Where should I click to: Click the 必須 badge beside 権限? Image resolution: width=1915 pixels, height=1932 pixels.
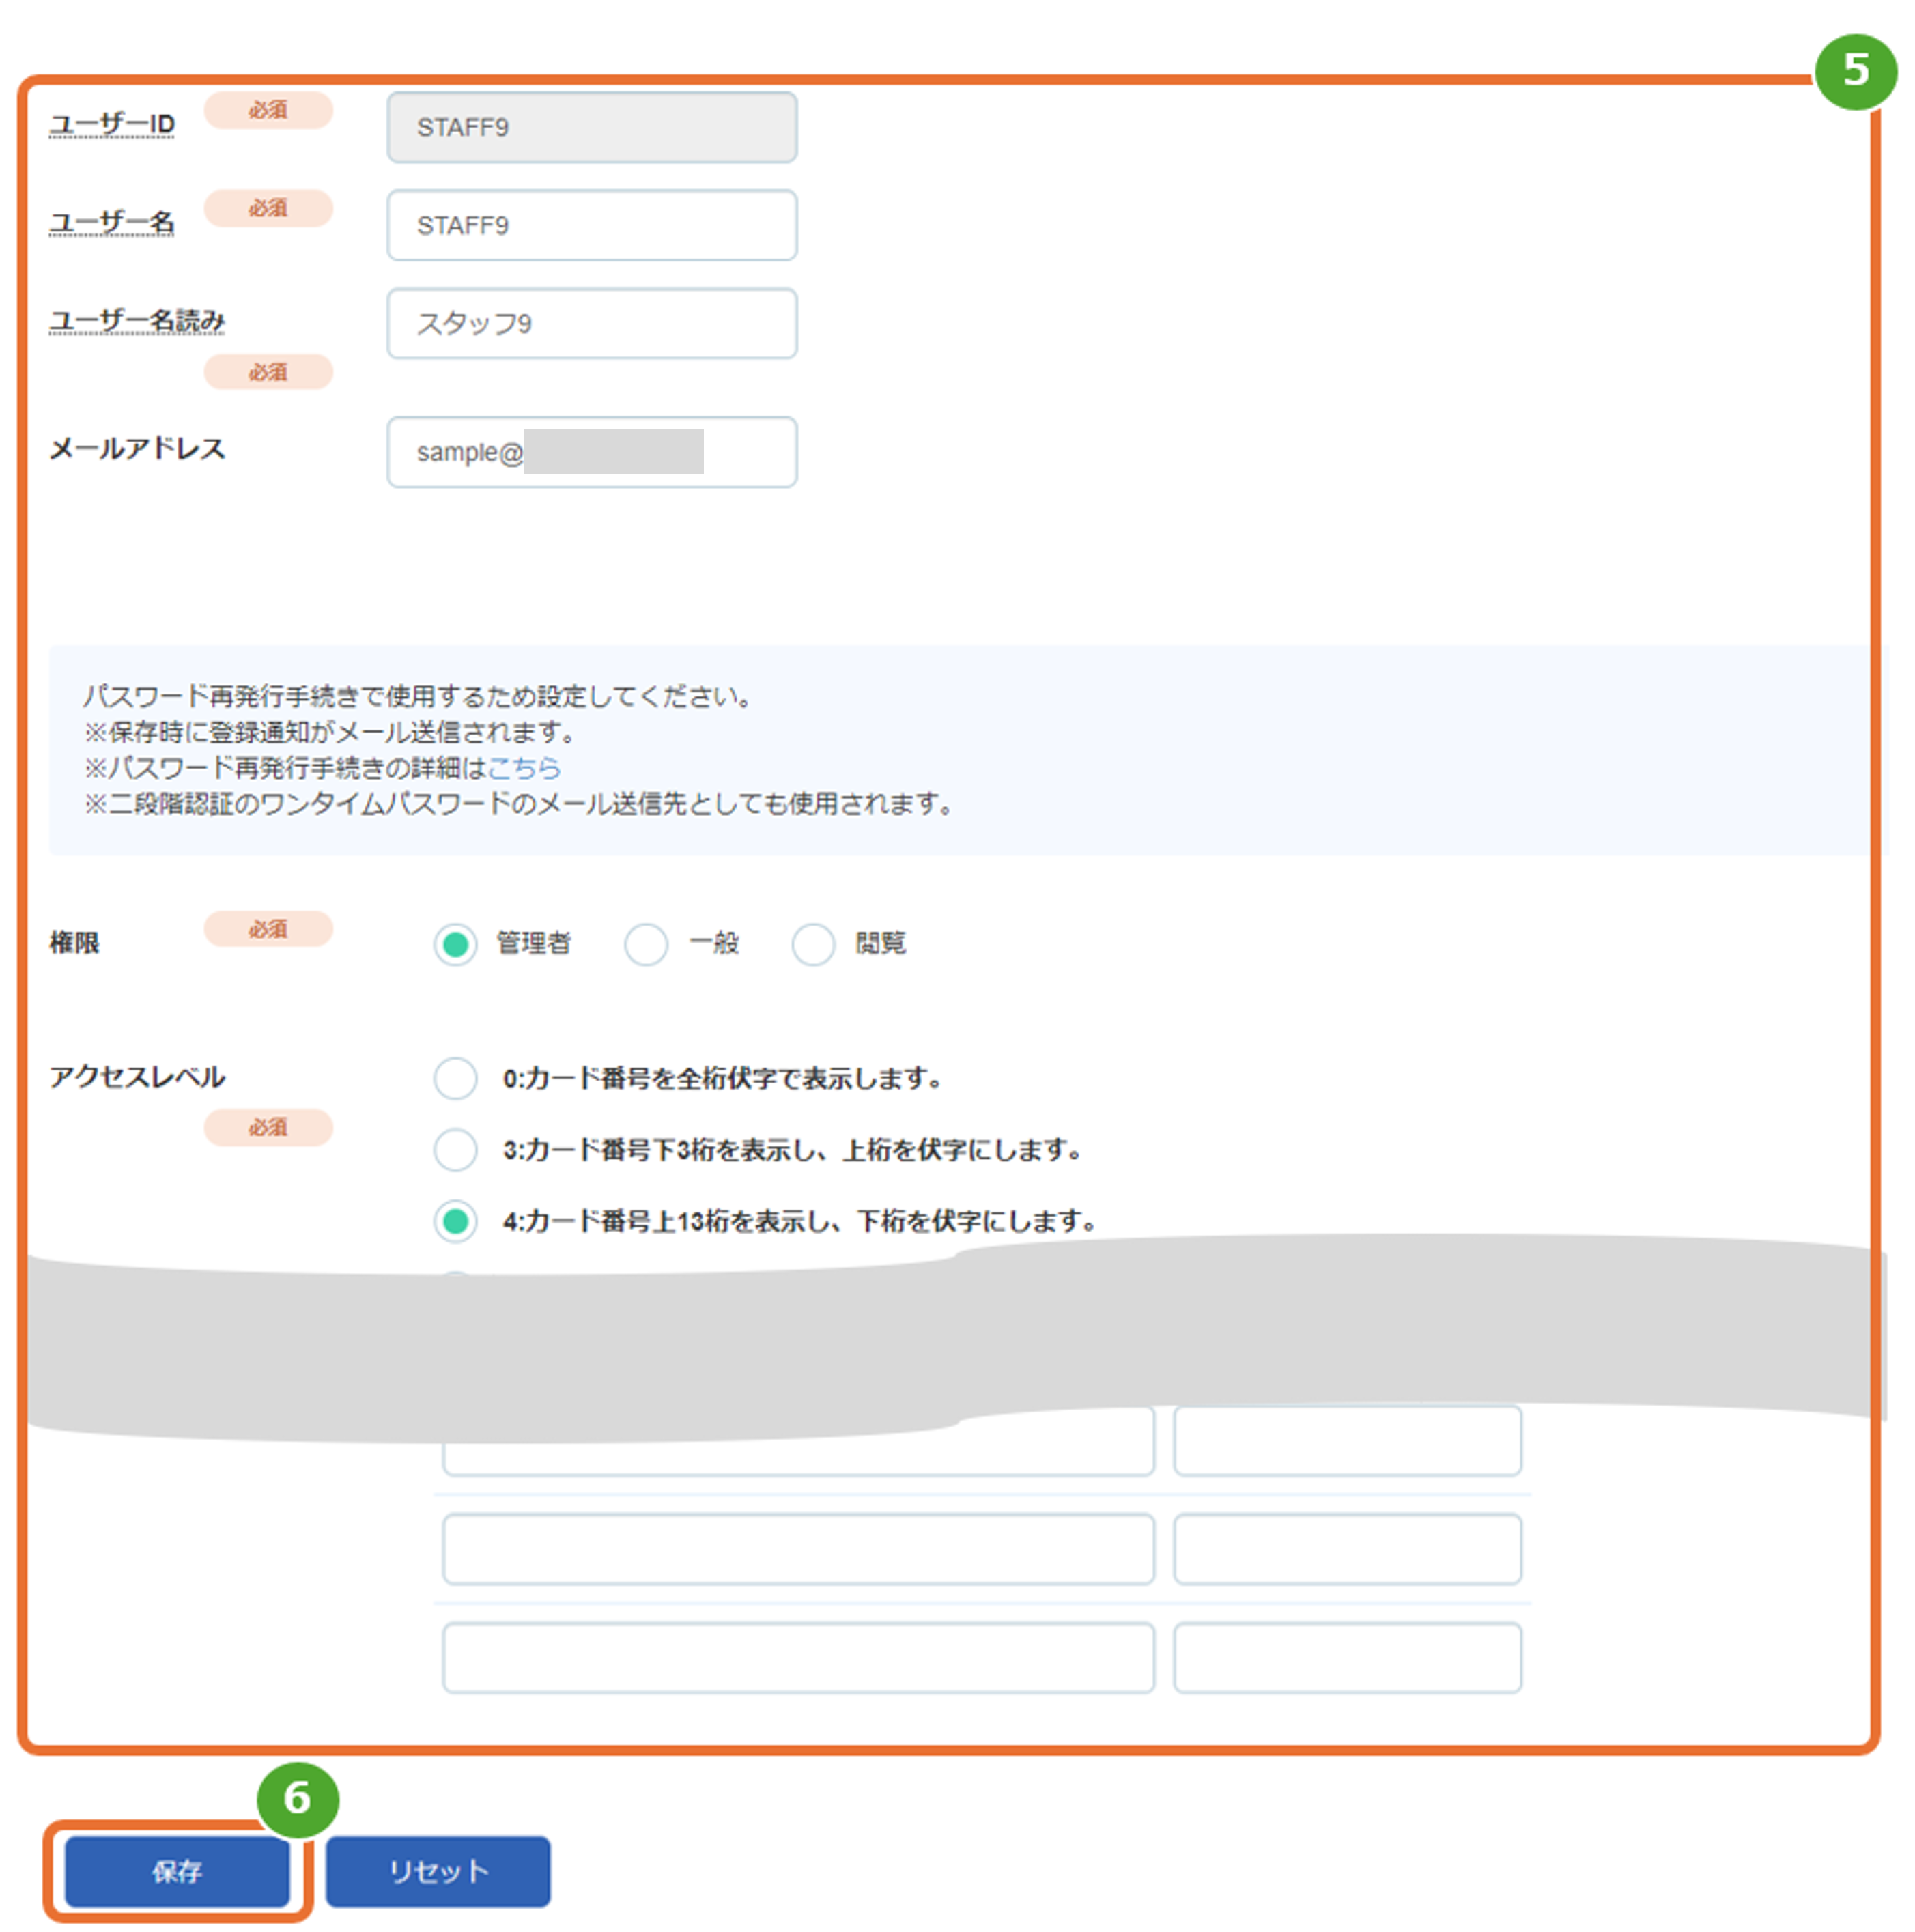coord(268,928)
